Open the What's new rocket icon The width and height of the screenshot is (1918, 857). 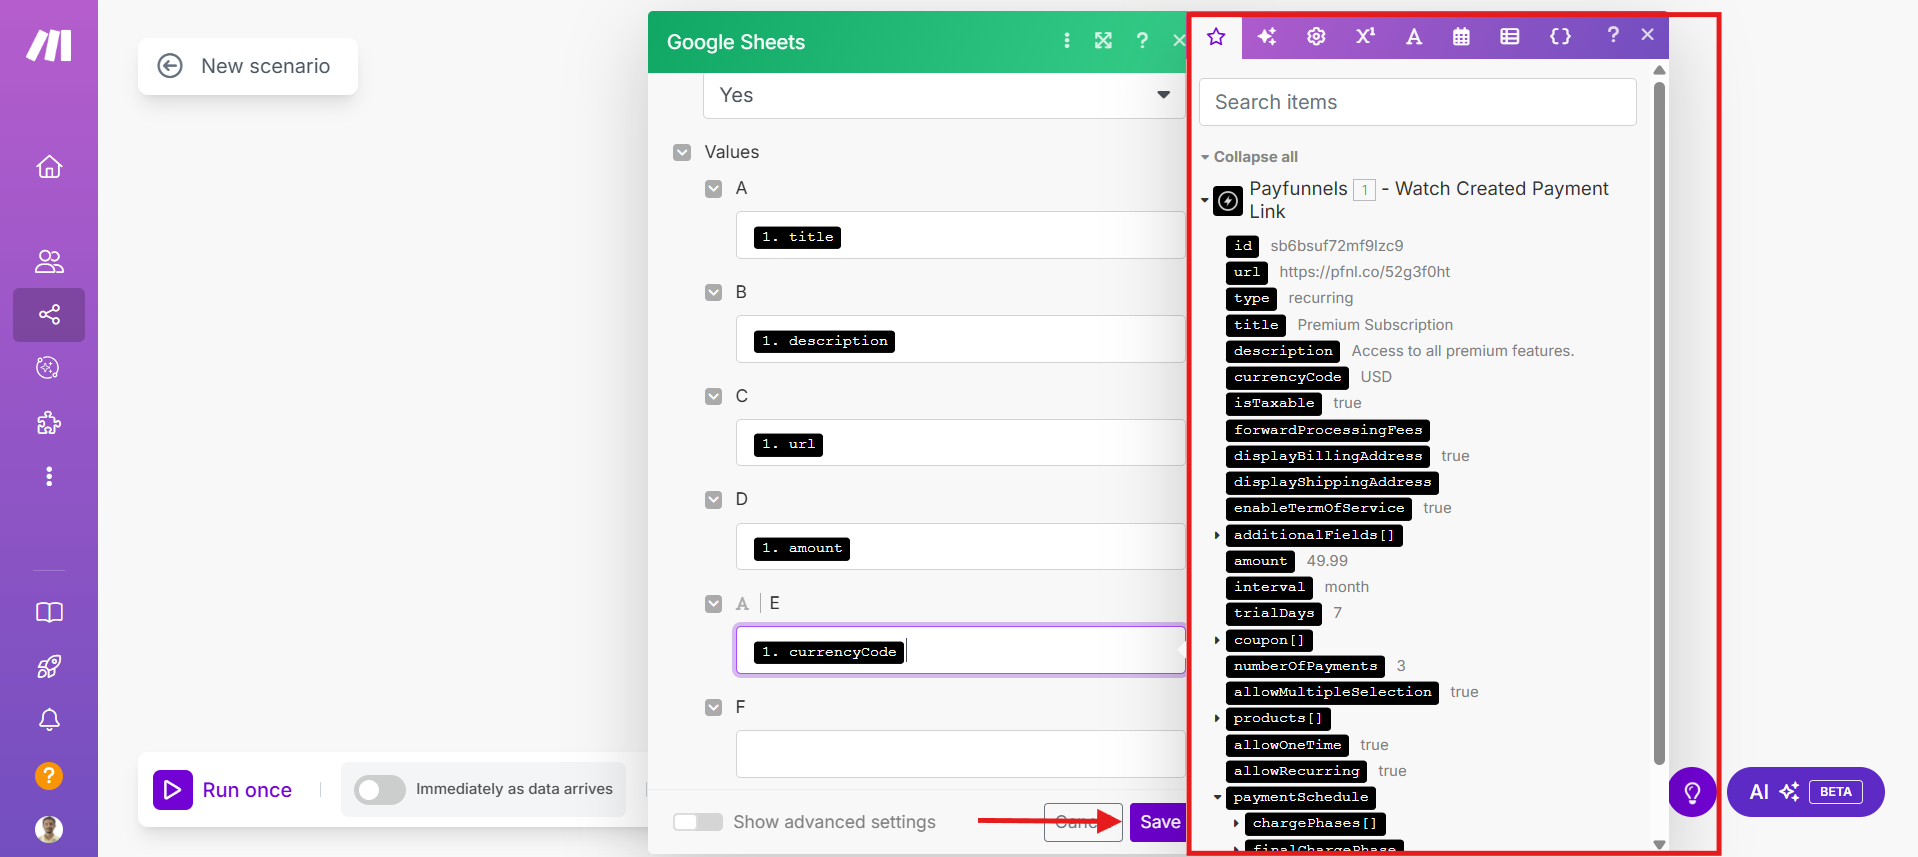(x=49, y=666)
